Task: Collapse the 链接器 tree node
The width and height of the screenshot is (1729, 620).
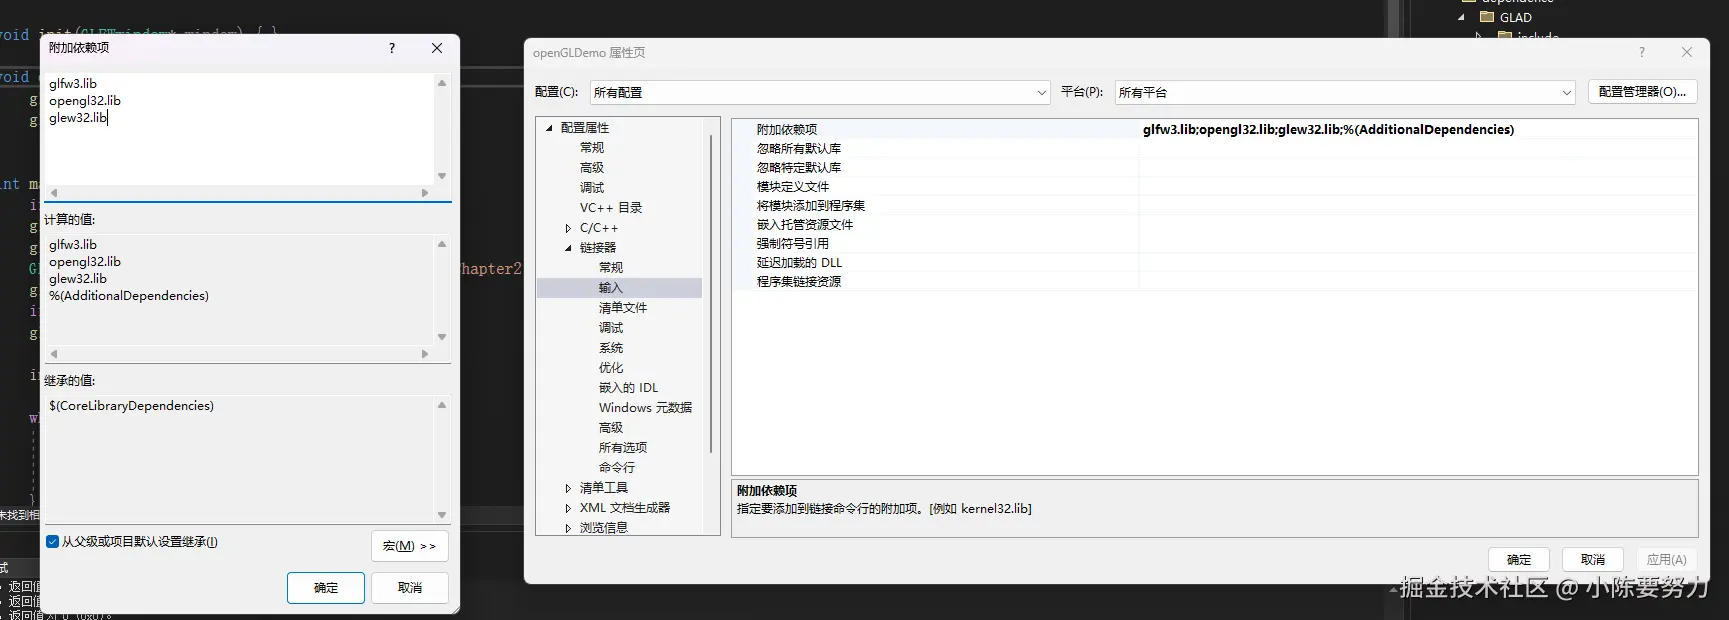Action: [568, 248]
